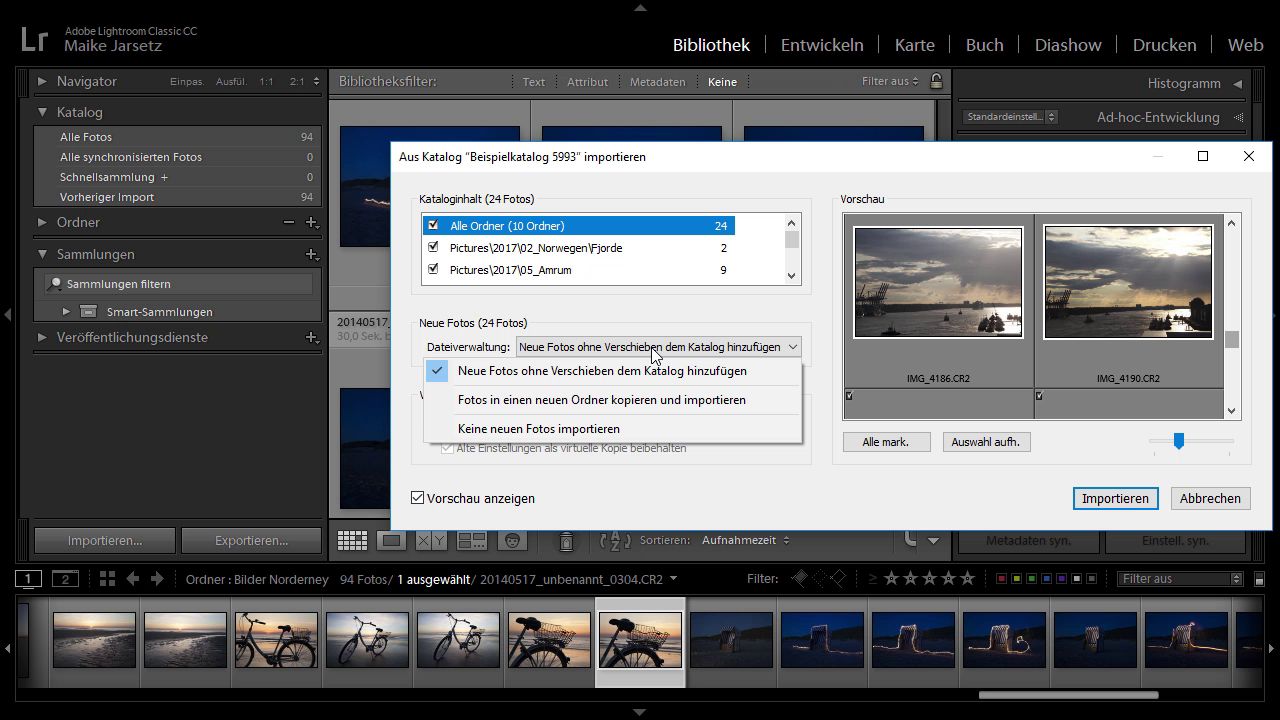Open Standardeinstell. preset dropdown
The height and width of the screenshot is (720, 1280).
tap(1010, 117)
